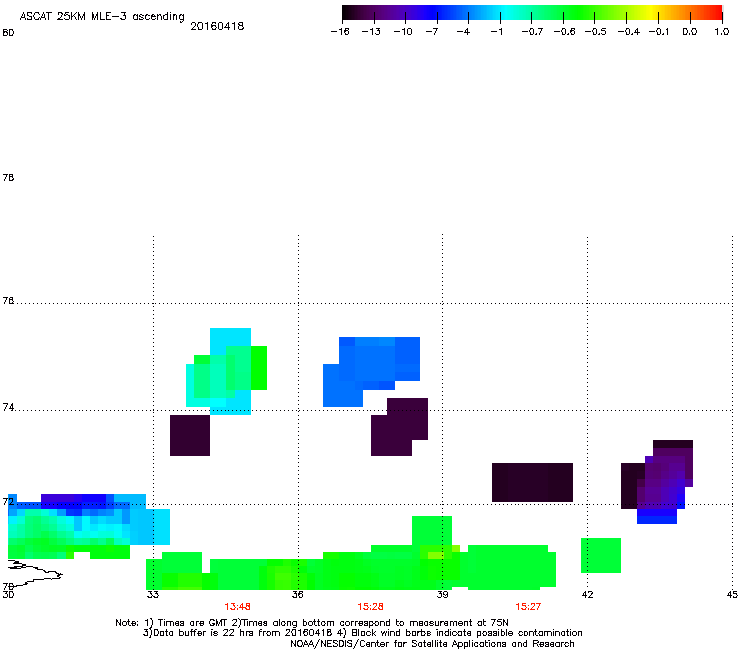Image resolution: width=740 pixels, height=650 pixels.
Task: Click the latitude label 72
Action: [x=8, y=501]
